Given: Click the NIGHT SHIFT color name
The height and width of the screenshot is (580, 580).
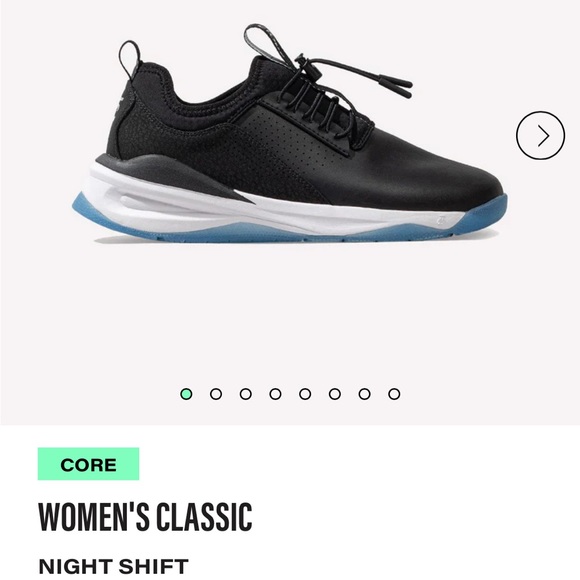Looking at the screenshot, I should click(114, 566).
